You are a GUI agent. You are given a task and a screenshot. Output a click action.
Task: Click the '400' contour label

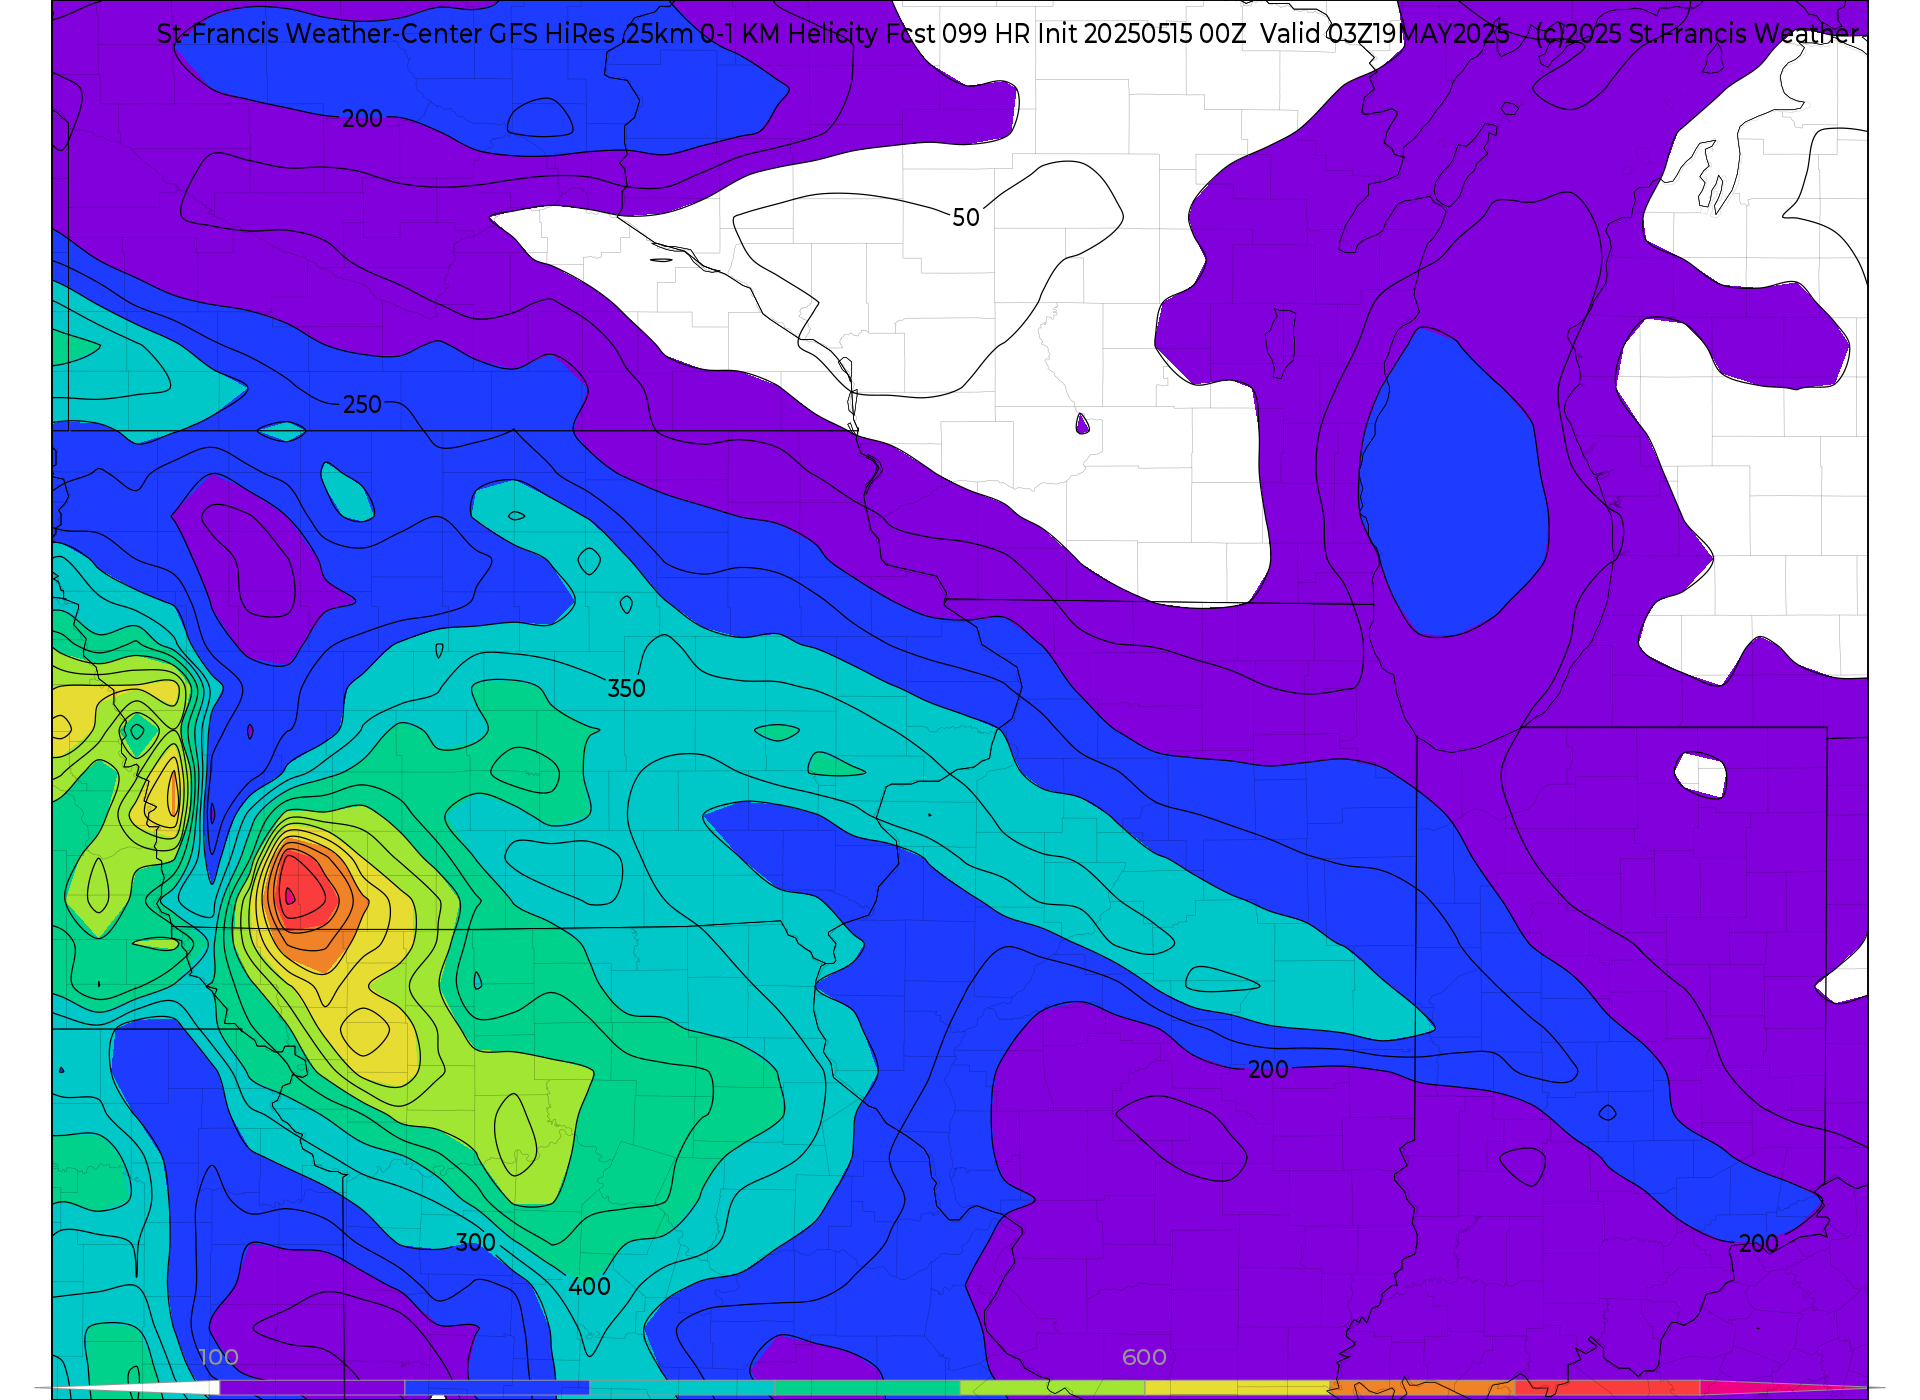(x=589, y=1286)
